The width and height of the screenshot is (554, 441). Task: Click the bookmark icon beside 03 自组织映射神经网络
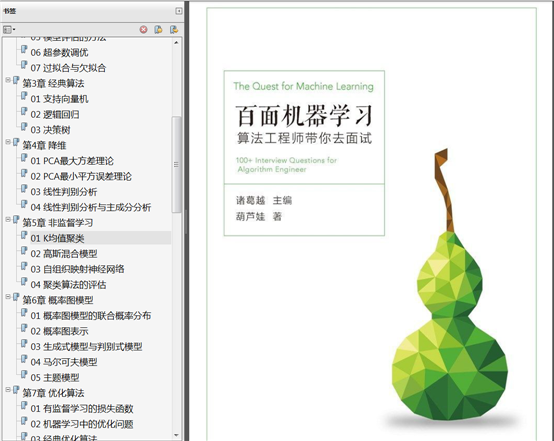24,266
